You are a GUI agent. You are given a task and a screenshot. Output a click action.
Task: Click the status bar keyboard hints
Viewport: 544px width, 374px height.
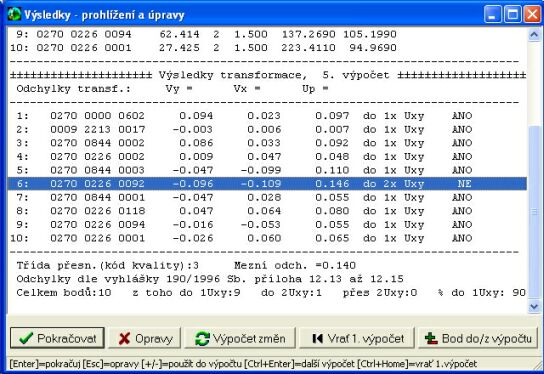[x=243, y=364]
